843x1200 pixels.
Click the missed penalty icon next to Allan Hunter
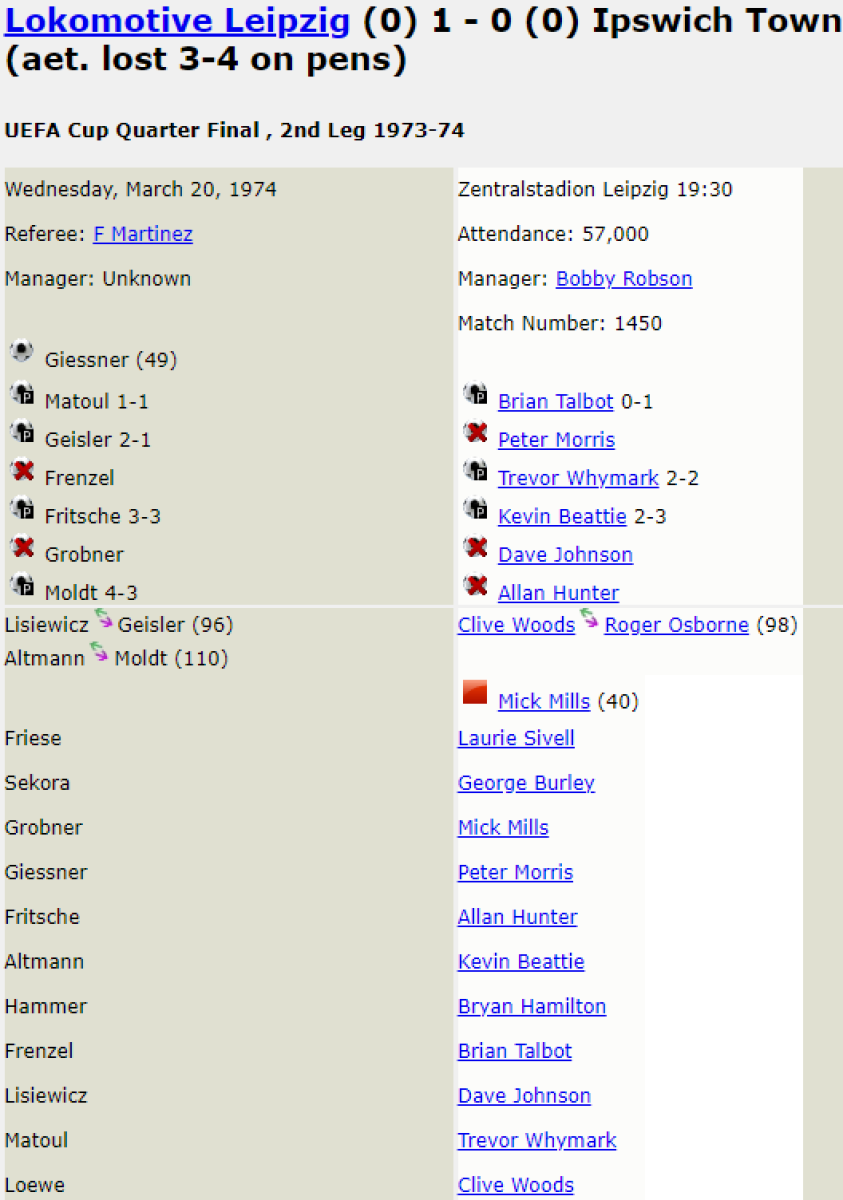pos(475,585)
